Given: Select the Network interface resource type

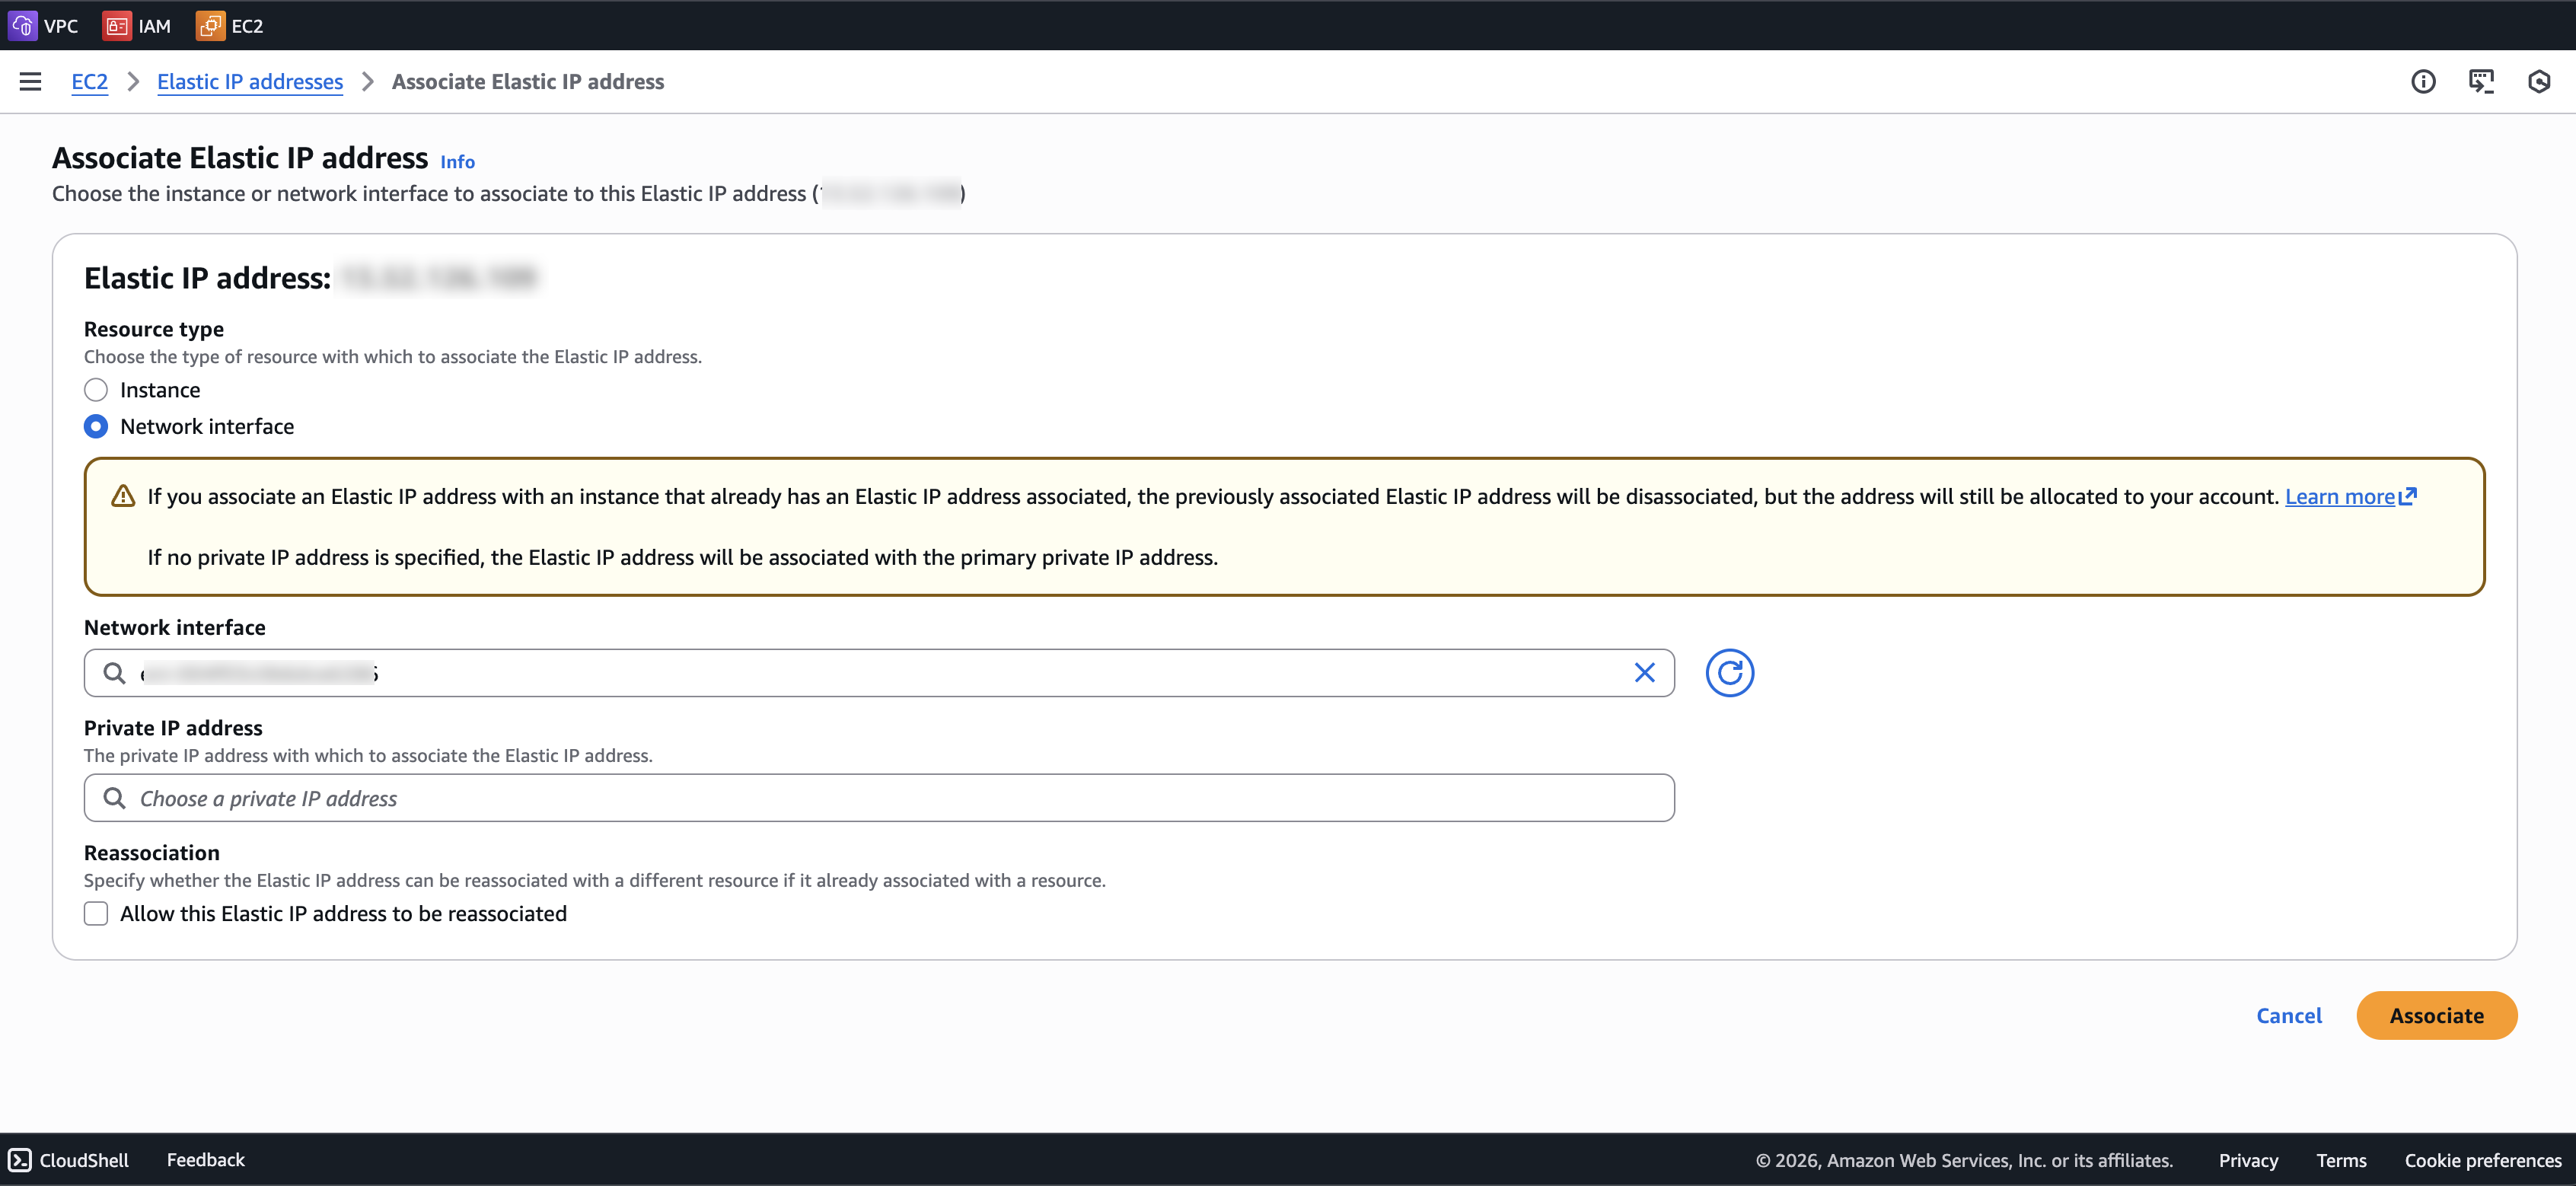Looking at the screenshot, I should (96, 426).
